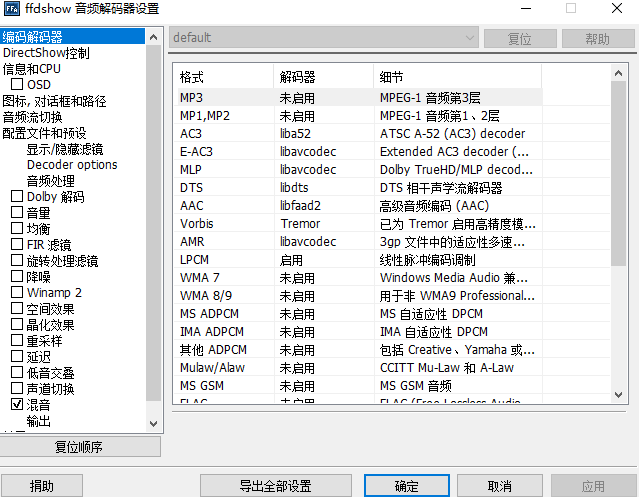
Task: Select the 其他 ADPCM row
Action: coord(359,350)
